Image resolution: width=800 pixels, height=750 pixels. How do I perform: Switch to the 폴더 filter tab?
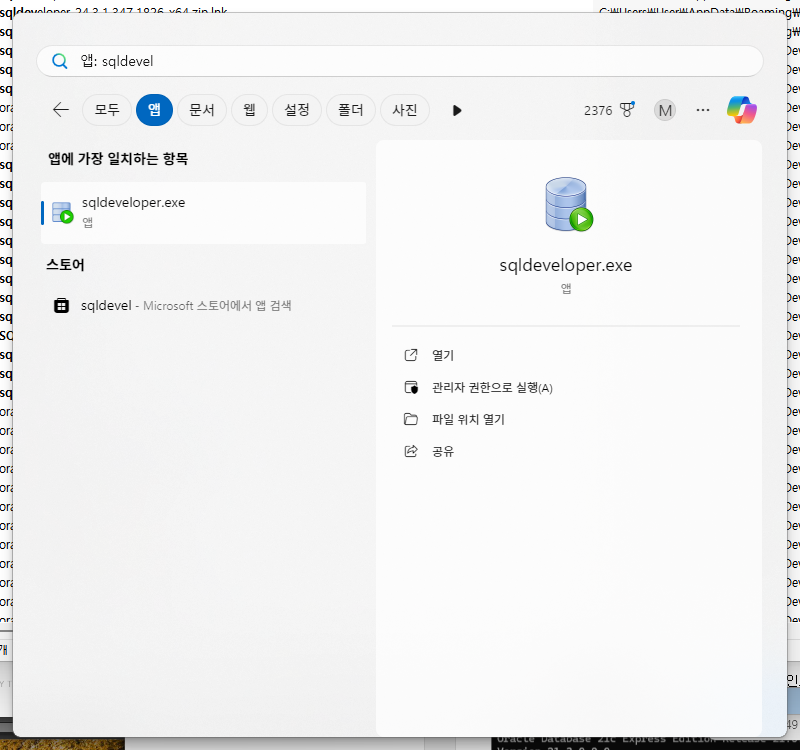tap(351, 110)
